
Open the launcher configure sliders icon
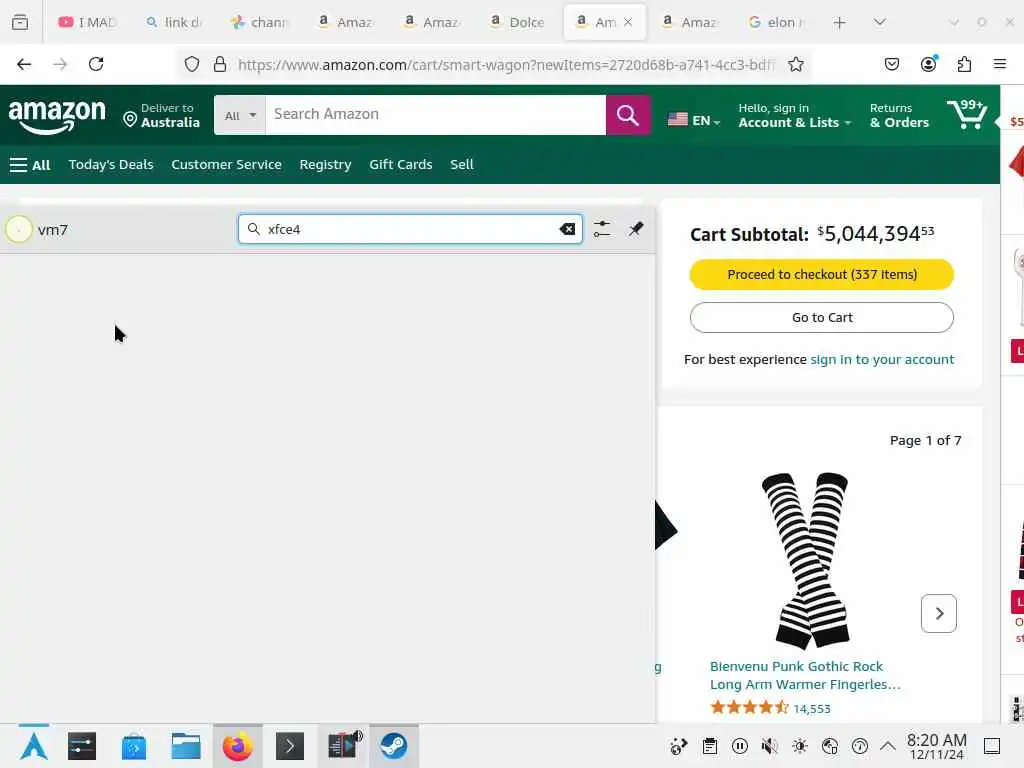point(602,229)
